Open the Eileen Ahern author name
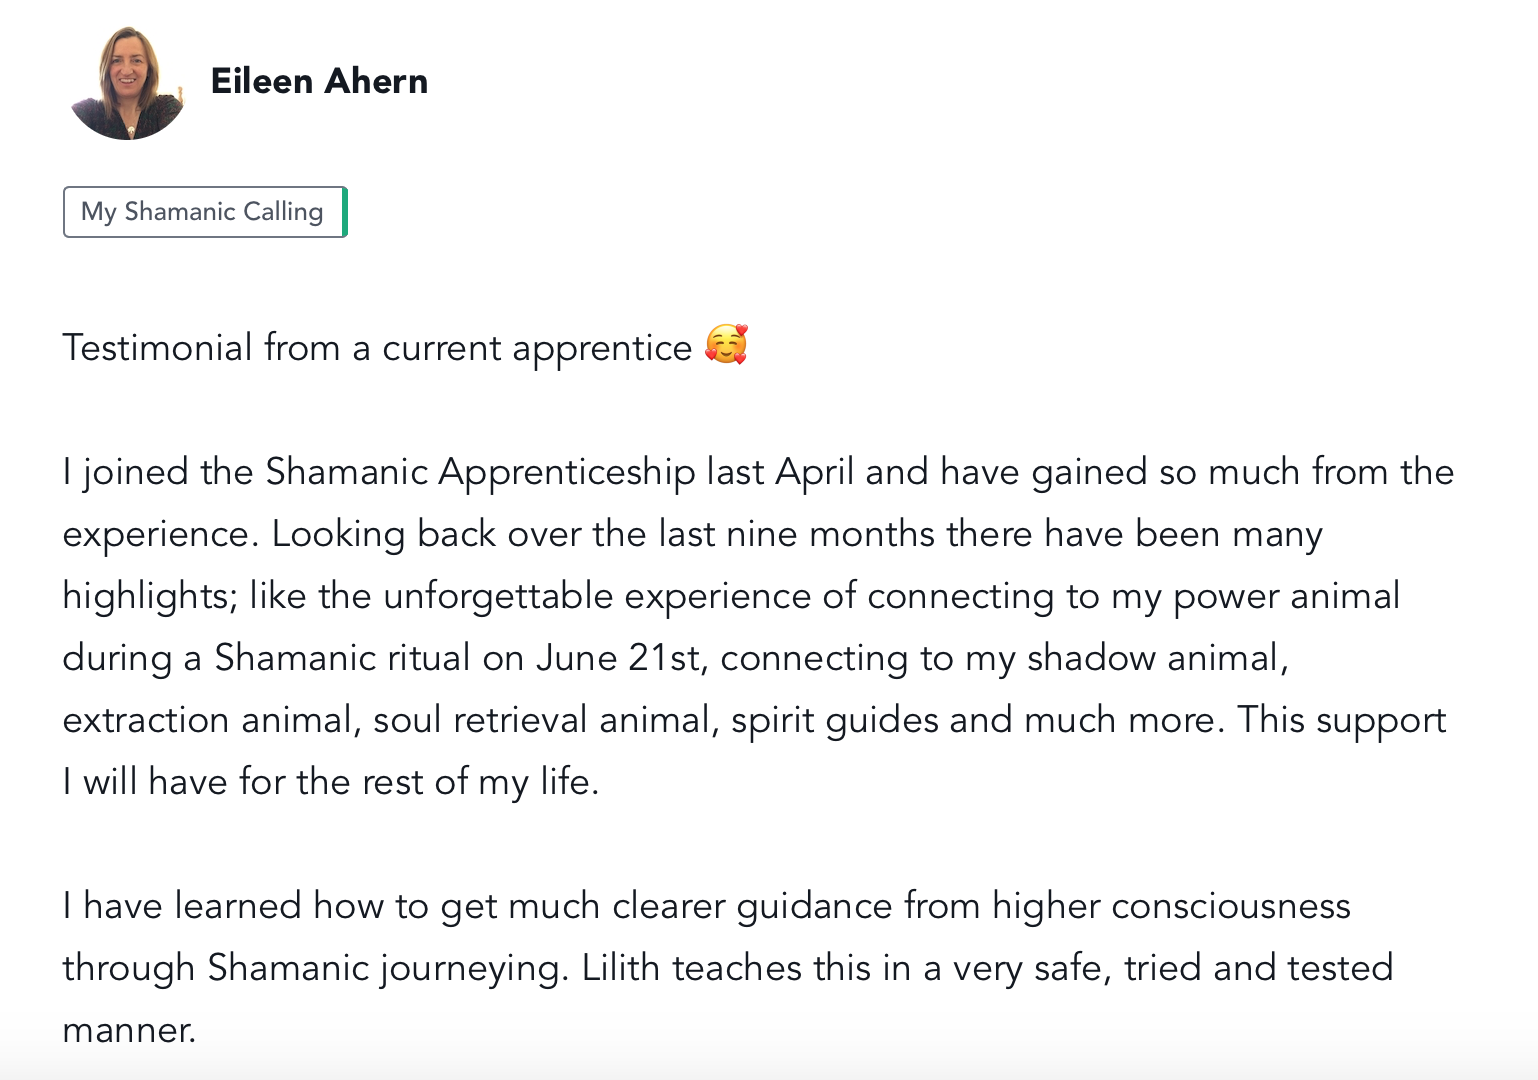The width and height of the screenshot is (1538, 1080). (319, 81)
